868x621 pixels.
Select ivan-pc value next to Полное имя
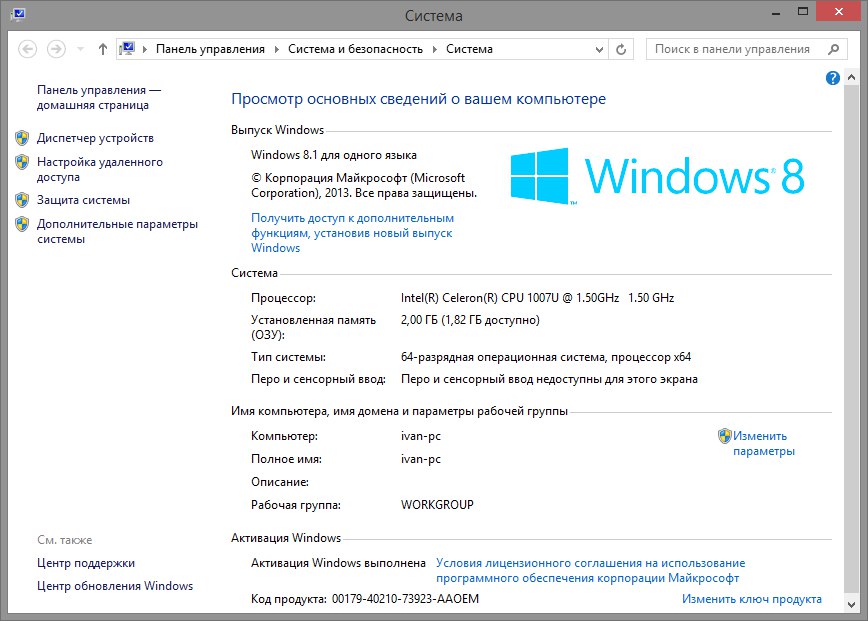coord(421,459)
